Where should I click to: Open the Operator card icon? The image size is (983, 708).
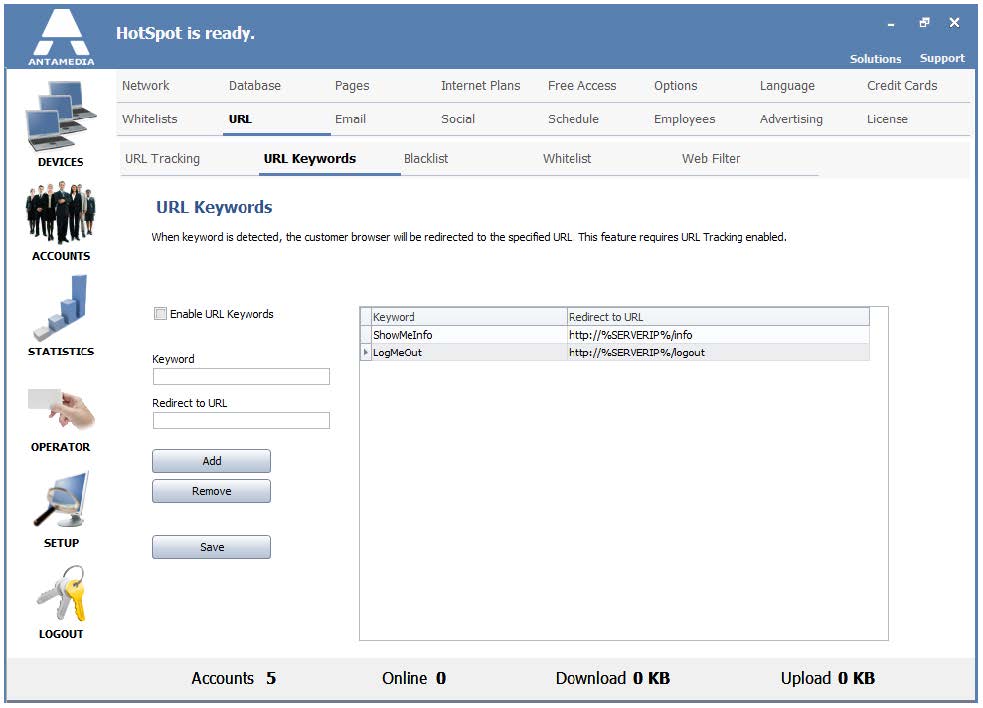coord(61,409)
